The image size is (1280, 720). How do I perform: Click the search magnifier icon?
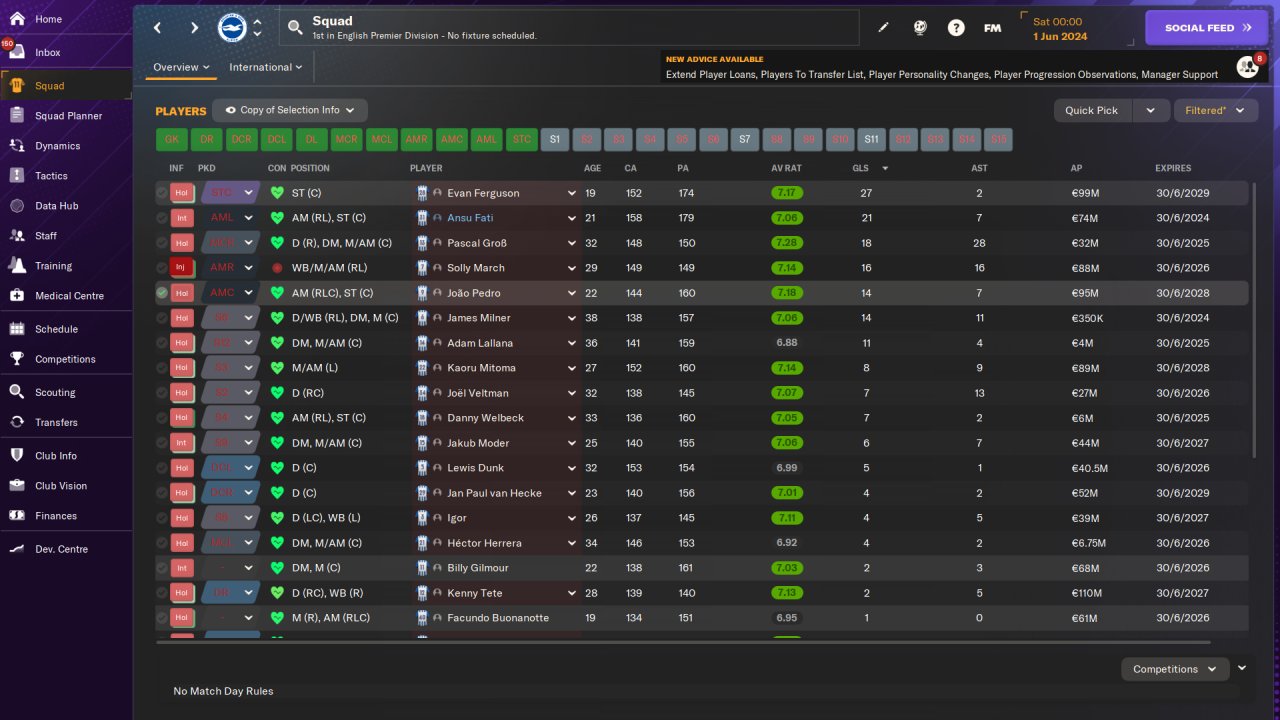click(295, 28)
